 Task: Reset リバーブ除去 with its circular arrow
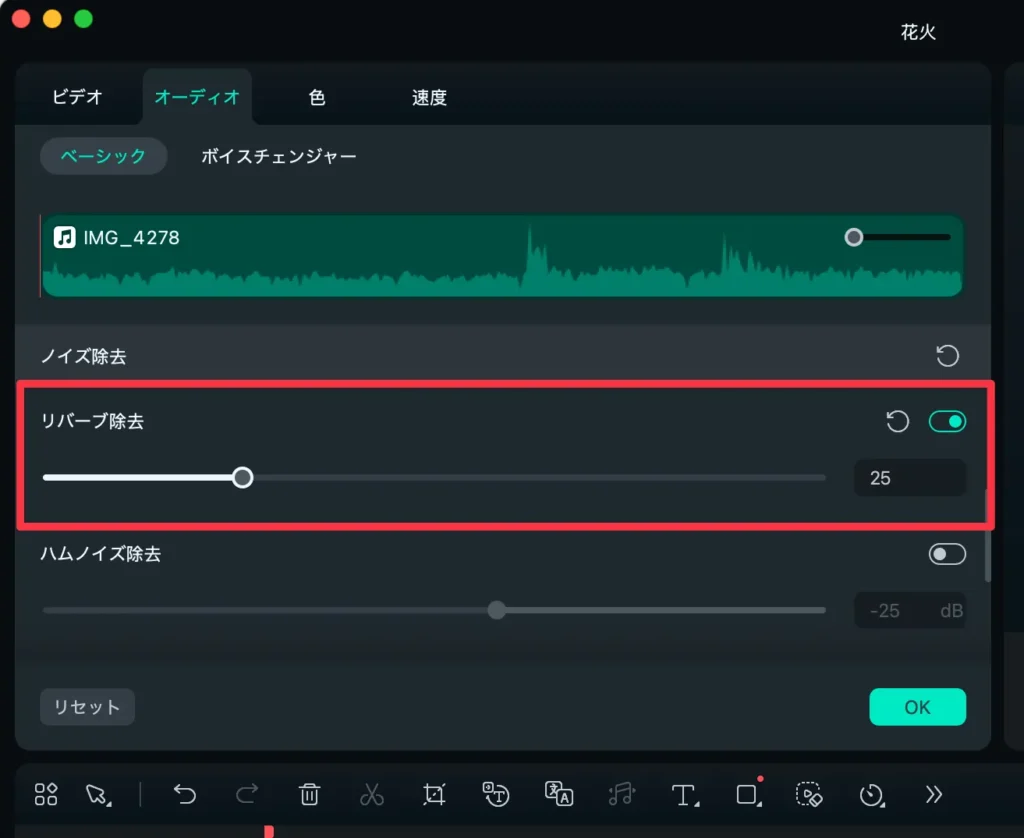coord(898,422)
